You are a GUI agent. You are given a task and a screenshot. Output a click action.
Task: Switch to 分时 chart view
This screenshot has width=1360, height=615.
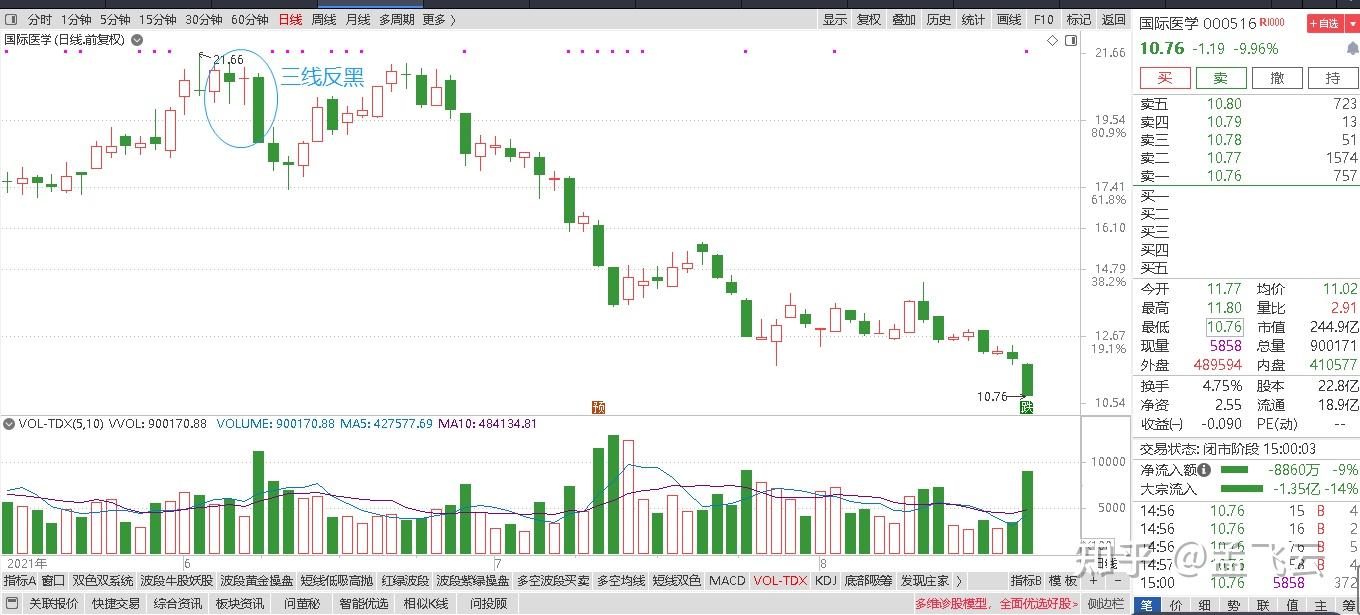coord(40,19)
